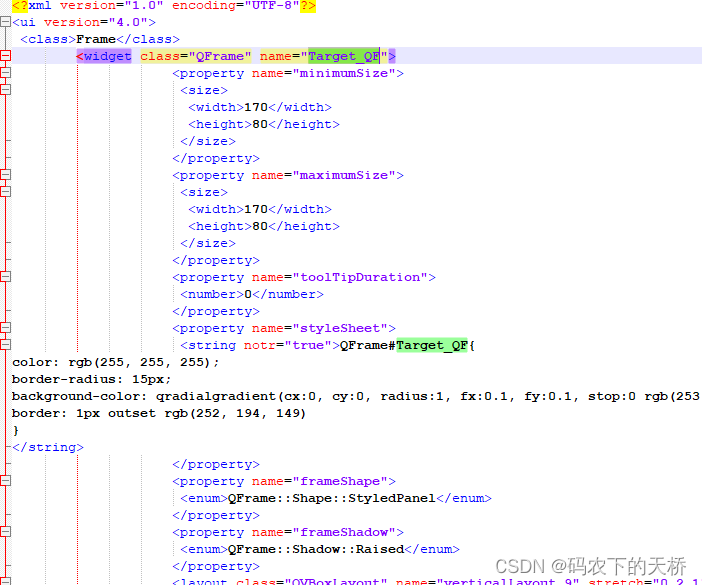Click the property name="toolTipDuration" line
Image resolution: width=702 pixels, height=585 pixels.
[304, 278]
